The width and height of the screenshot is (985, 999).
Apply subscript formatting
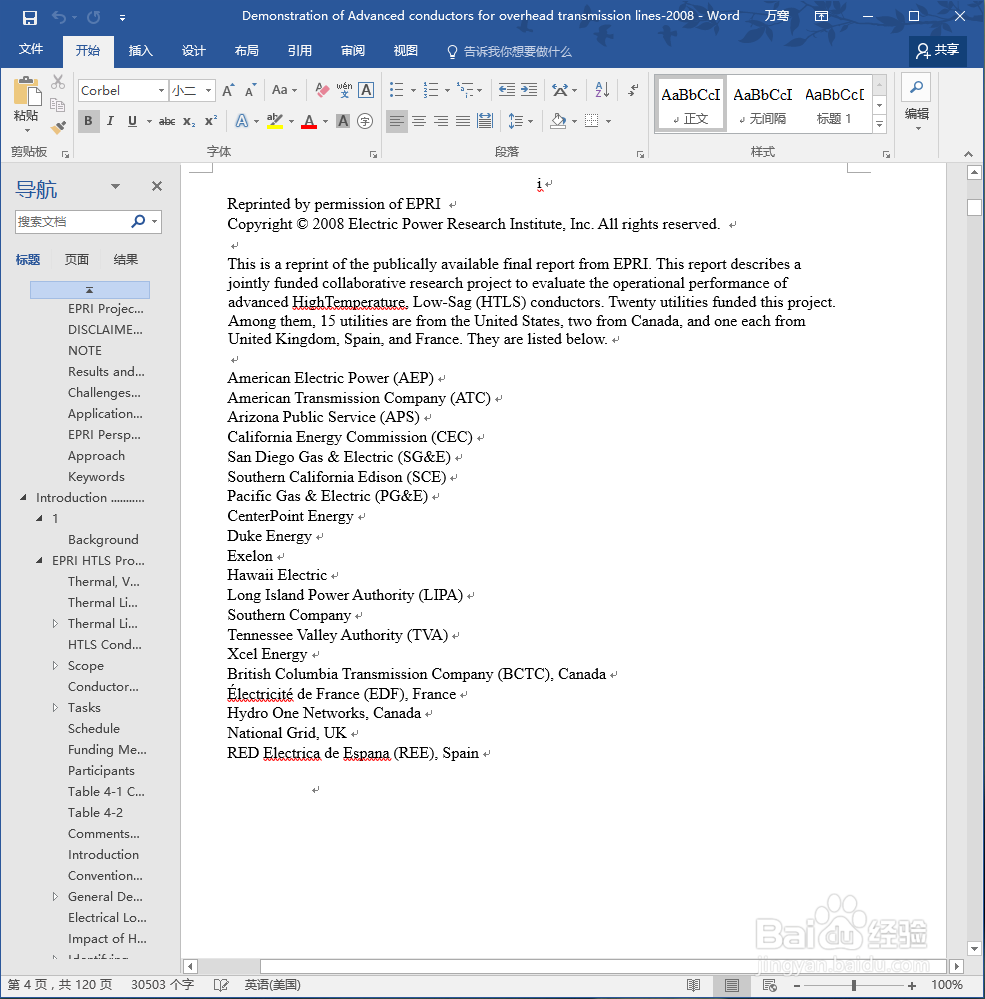(189, 121)
